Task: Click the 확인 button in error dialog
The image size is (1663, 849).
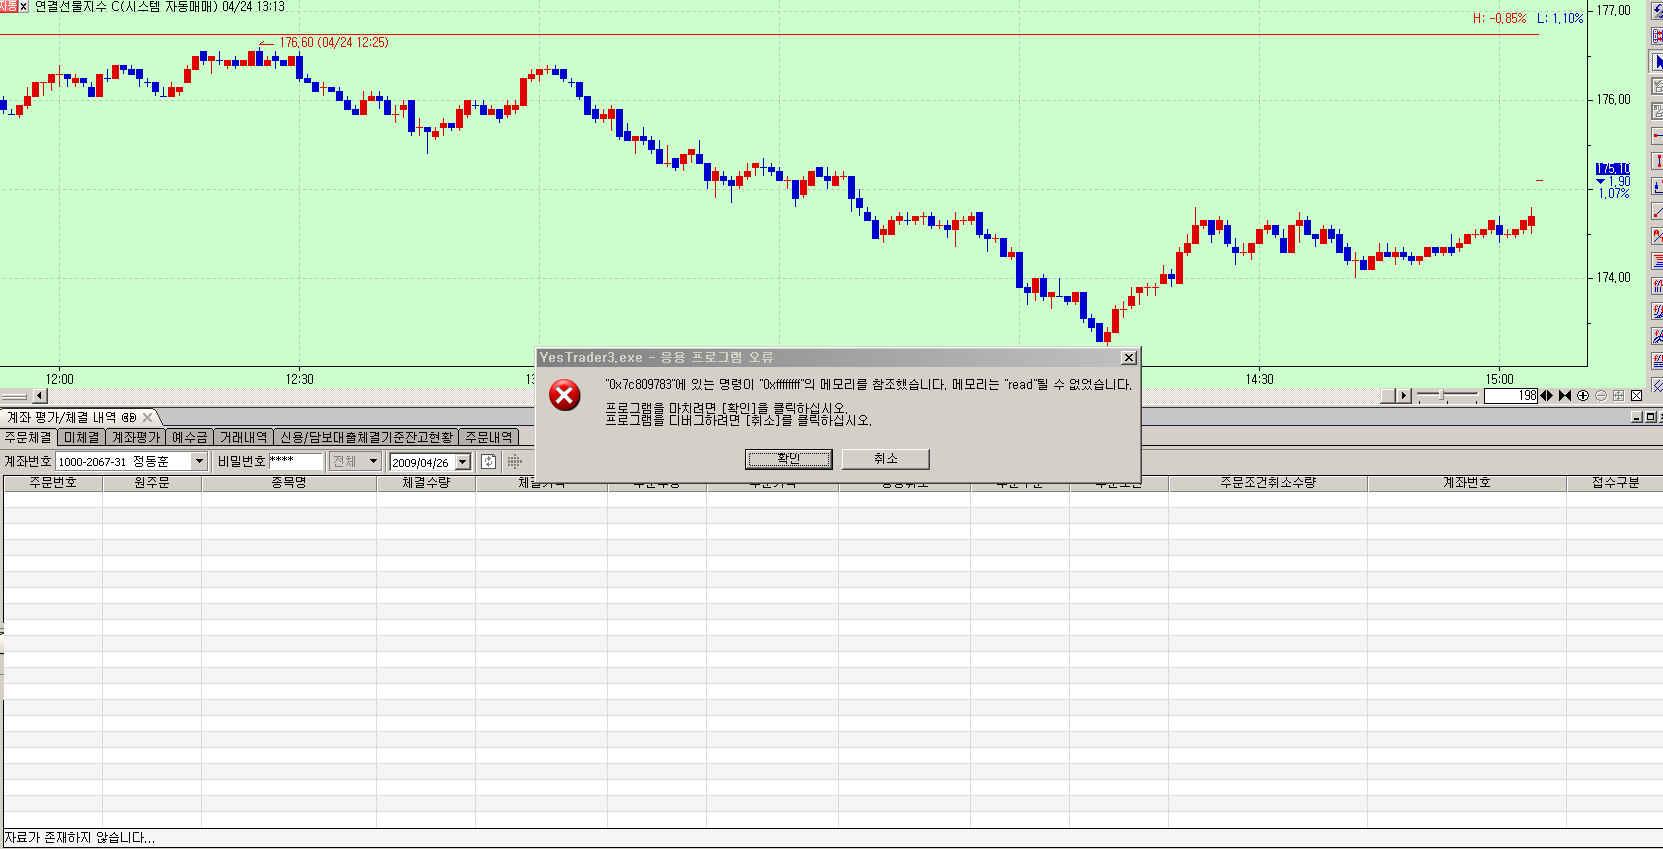Action: coord(788,459)
